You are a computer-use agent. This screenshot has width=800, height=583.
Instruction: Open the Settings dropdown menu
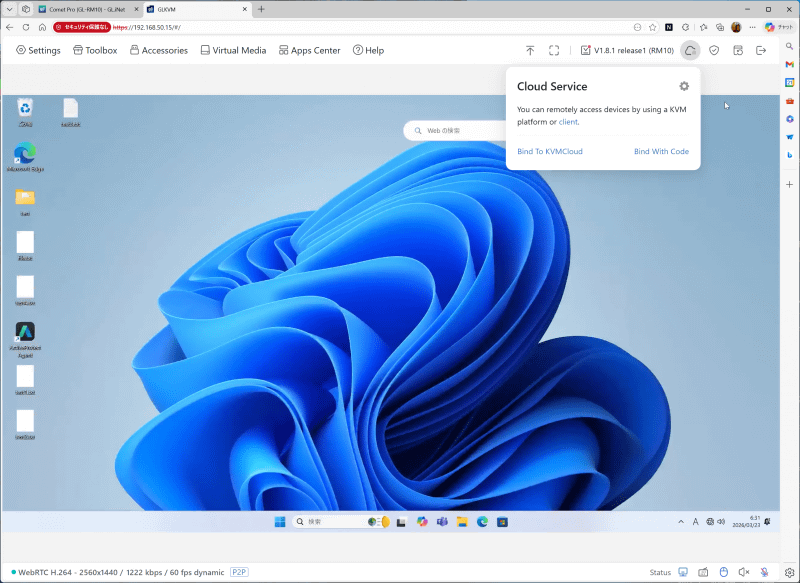coord(38,50)
